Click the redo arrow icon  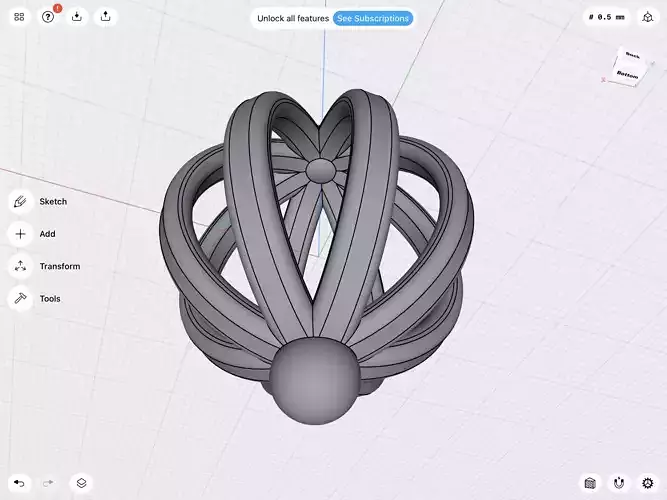pos(48,483)
